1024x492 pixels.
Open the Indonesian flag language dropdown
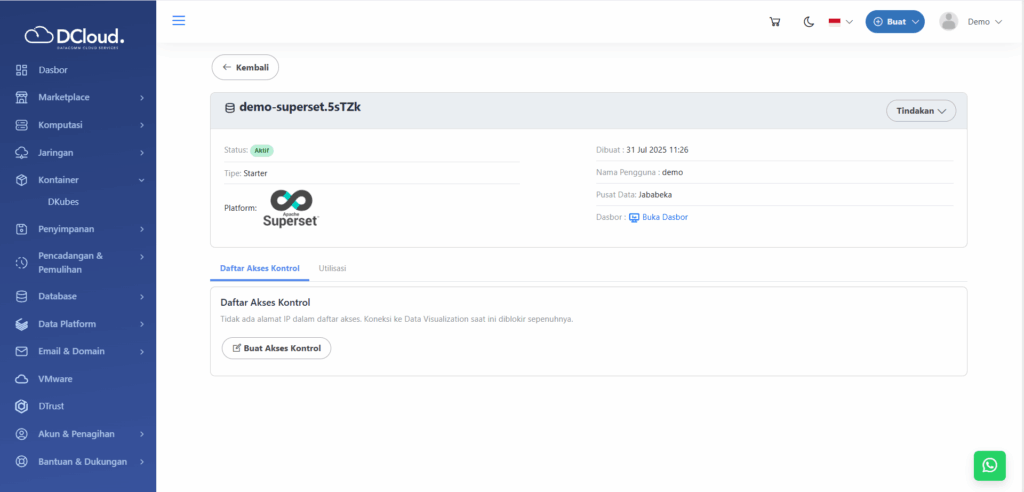840,22
